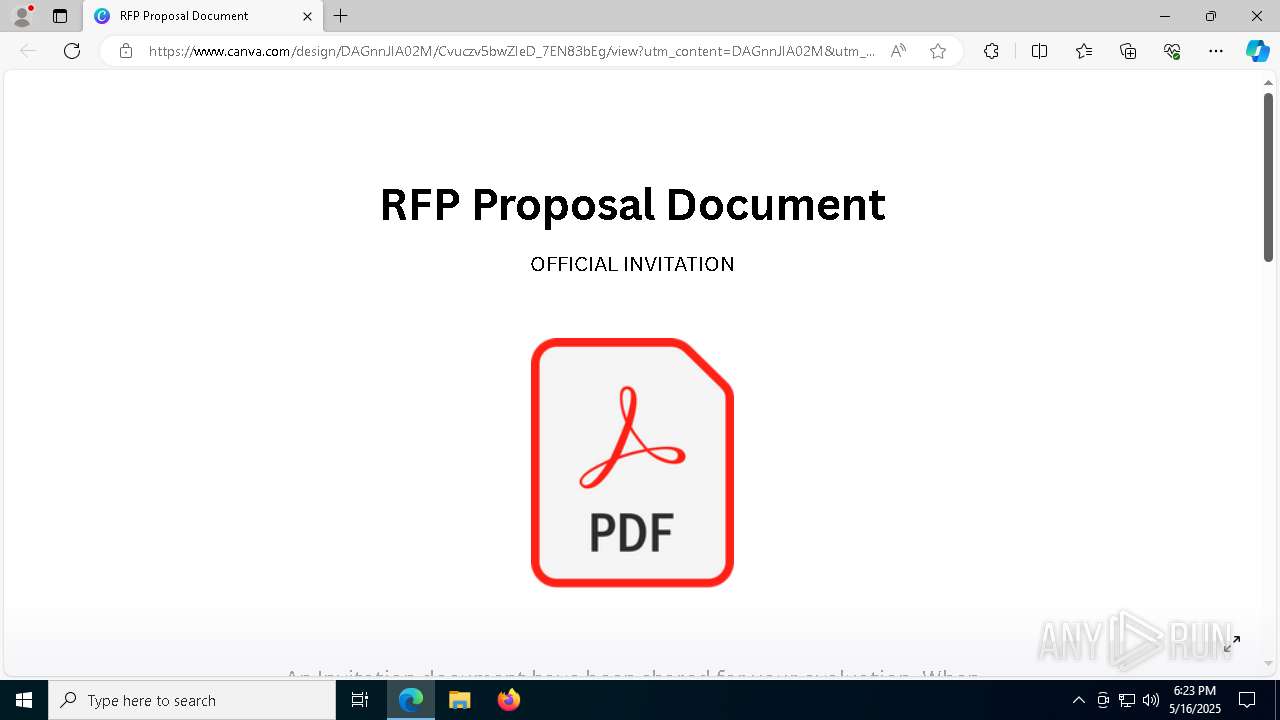Open the notification center icon

click(x=1247, y=700)
